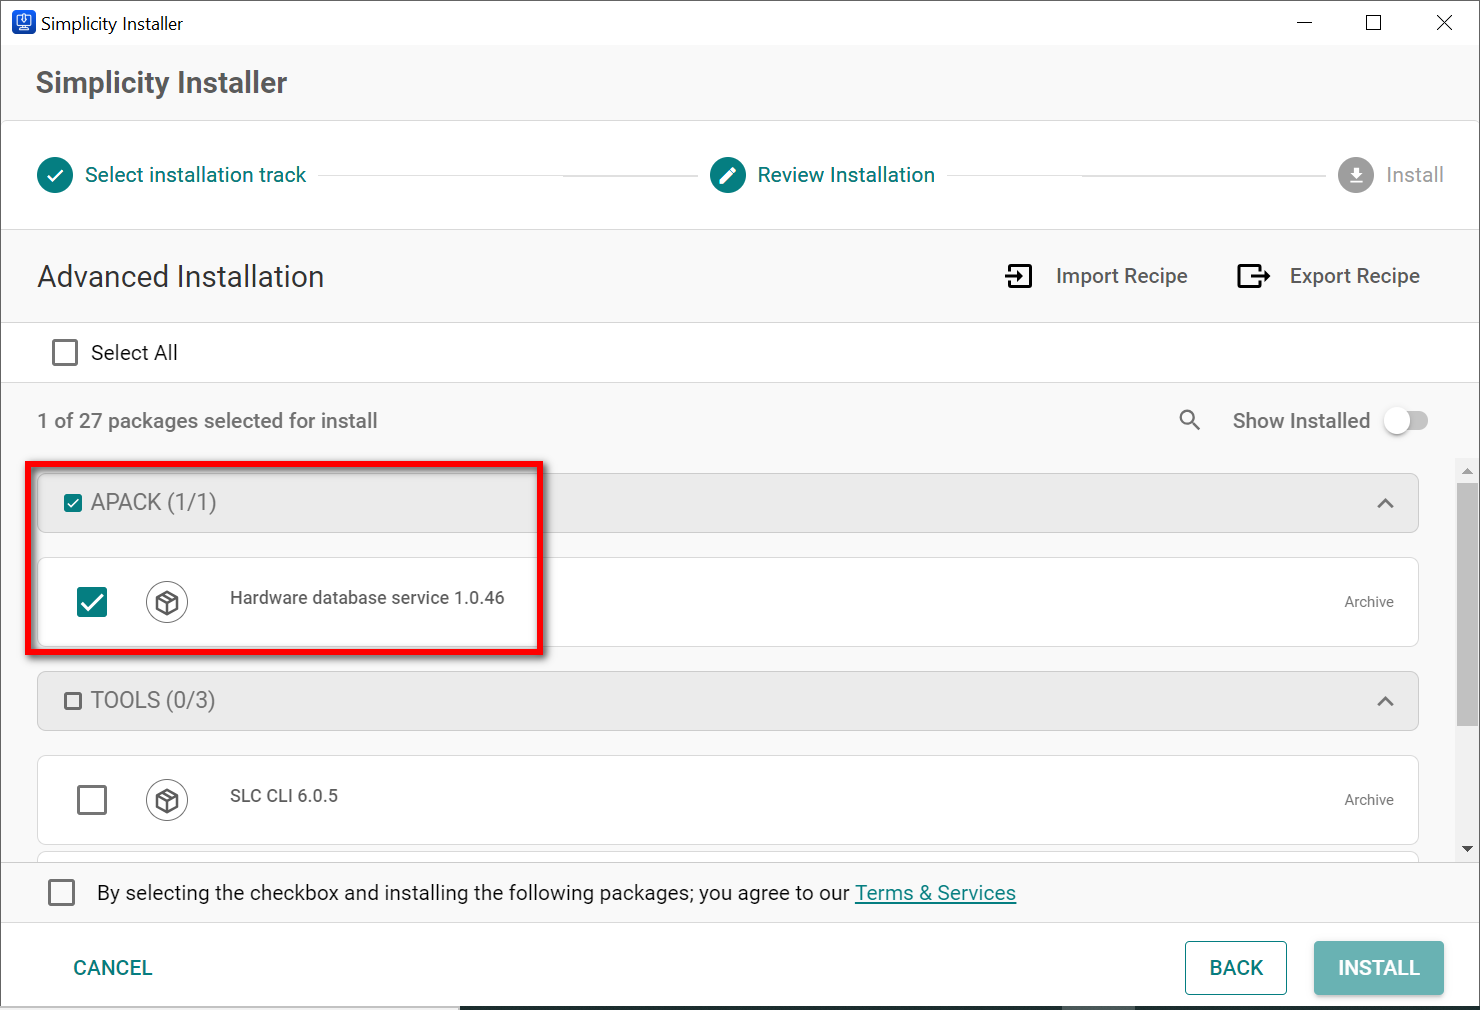Click the Advanced Installation heading
The height and width of the screenshot is (1010, 1480).
coord(181,277)
